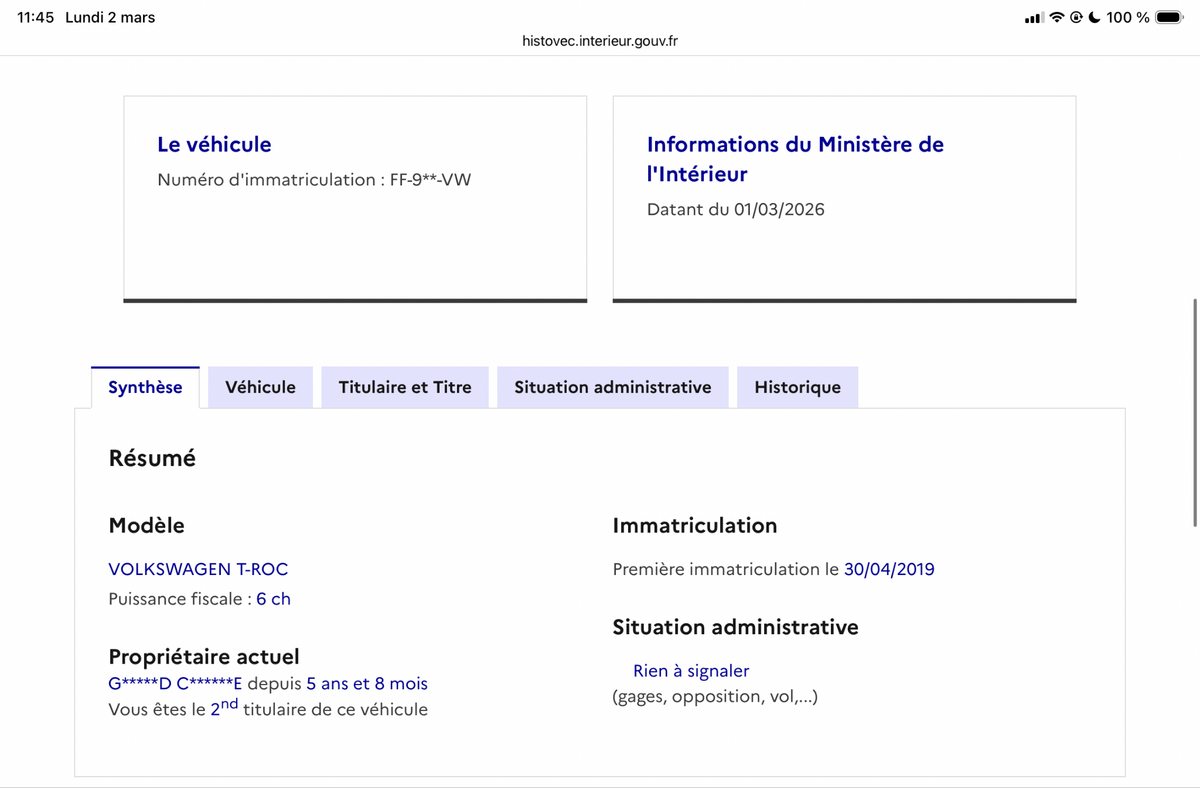
Task: Tap the cellular signal strength icon
Action: click(1034, 18)
